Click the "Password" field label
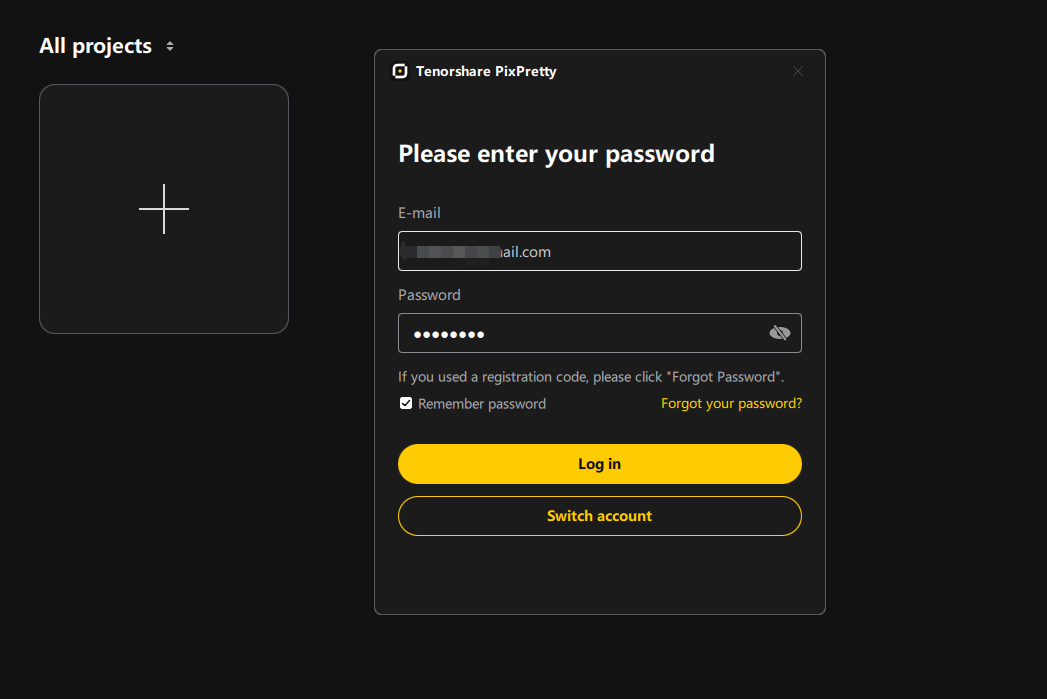Screen dimensions: 1047x699 [x=429, y=295]
